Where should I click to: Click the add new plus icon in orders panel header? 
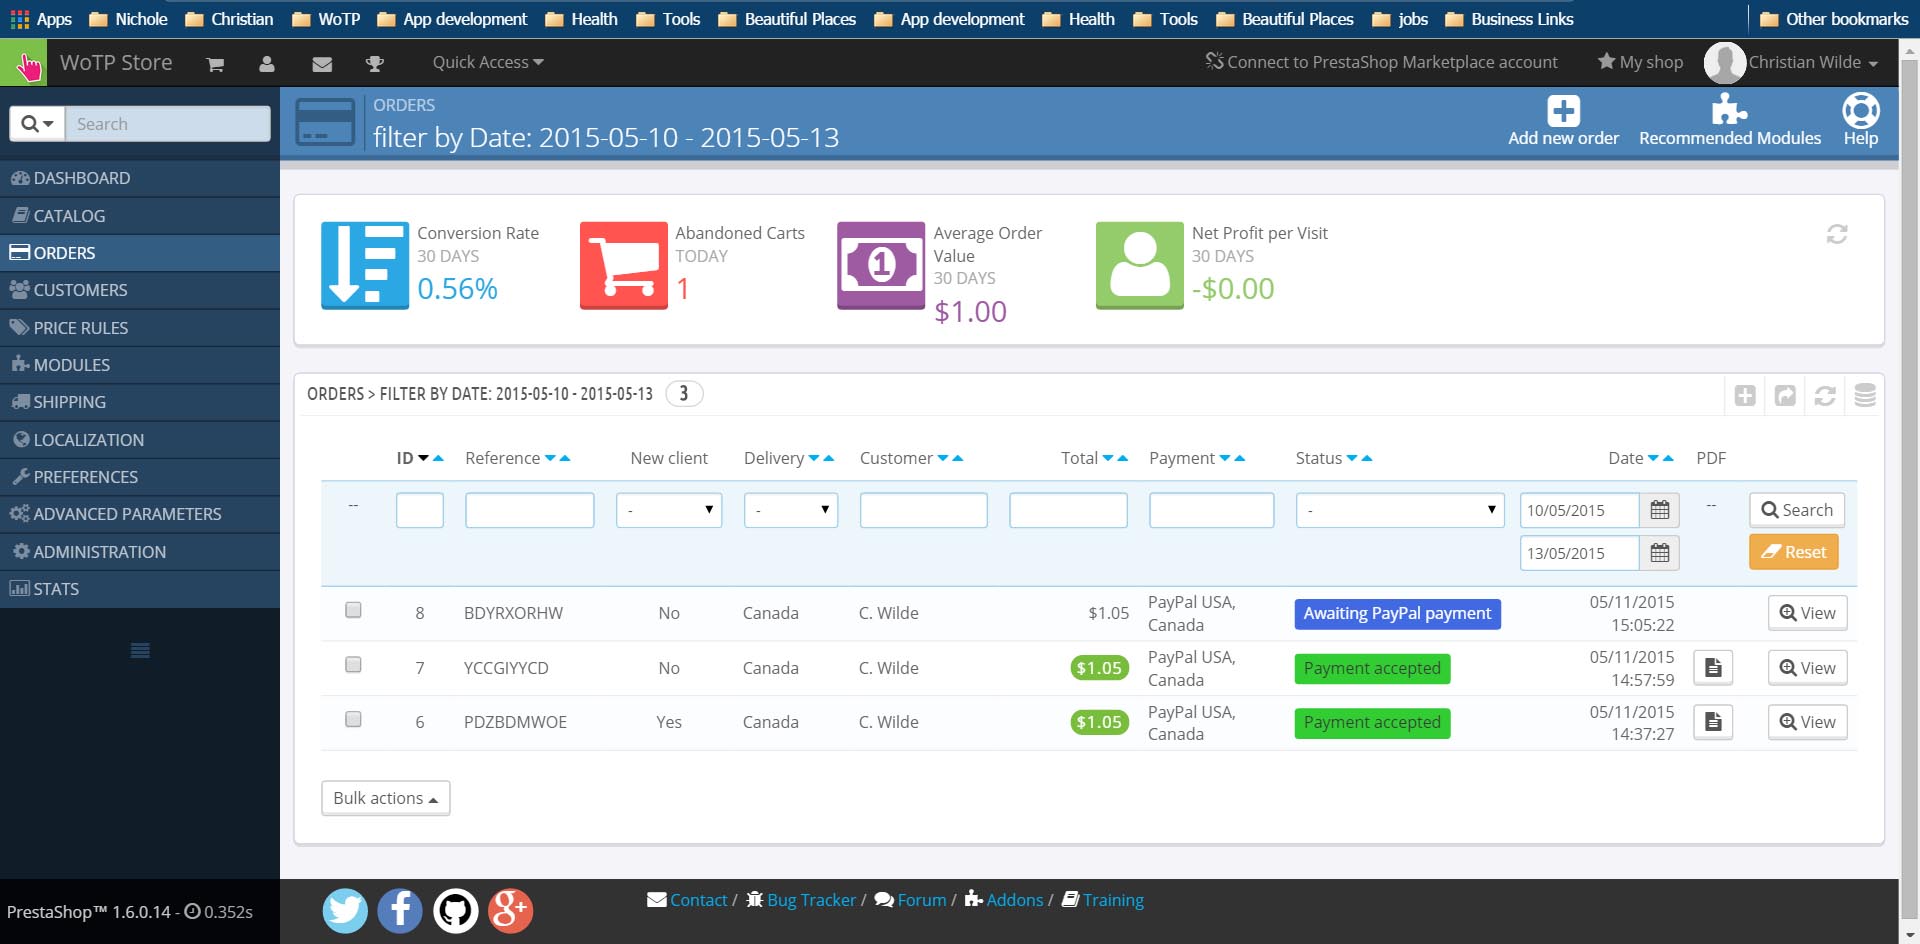pos(1745,396)
